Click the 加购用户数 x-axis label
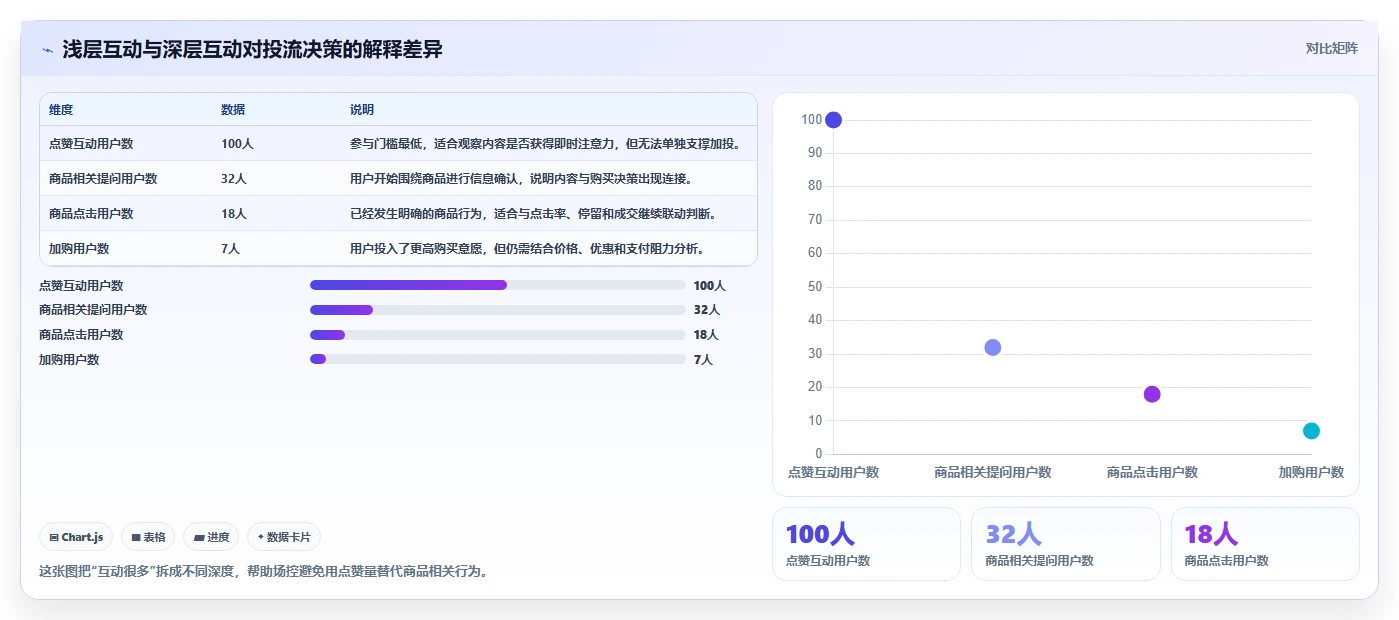The width and height of the screenshot is (1399, 620). pos(1311,472)
